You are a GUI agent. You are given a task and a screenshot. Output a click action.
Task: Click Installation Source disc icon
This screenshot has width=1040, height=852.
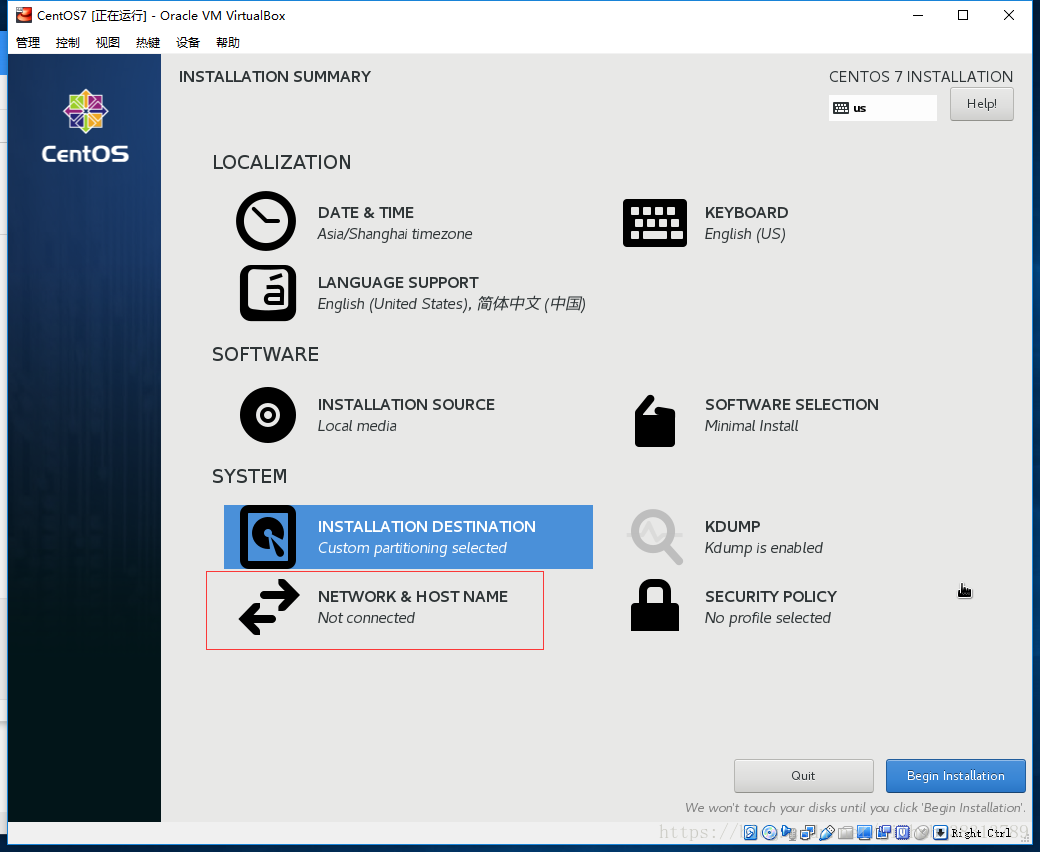(x=268, y=415)
